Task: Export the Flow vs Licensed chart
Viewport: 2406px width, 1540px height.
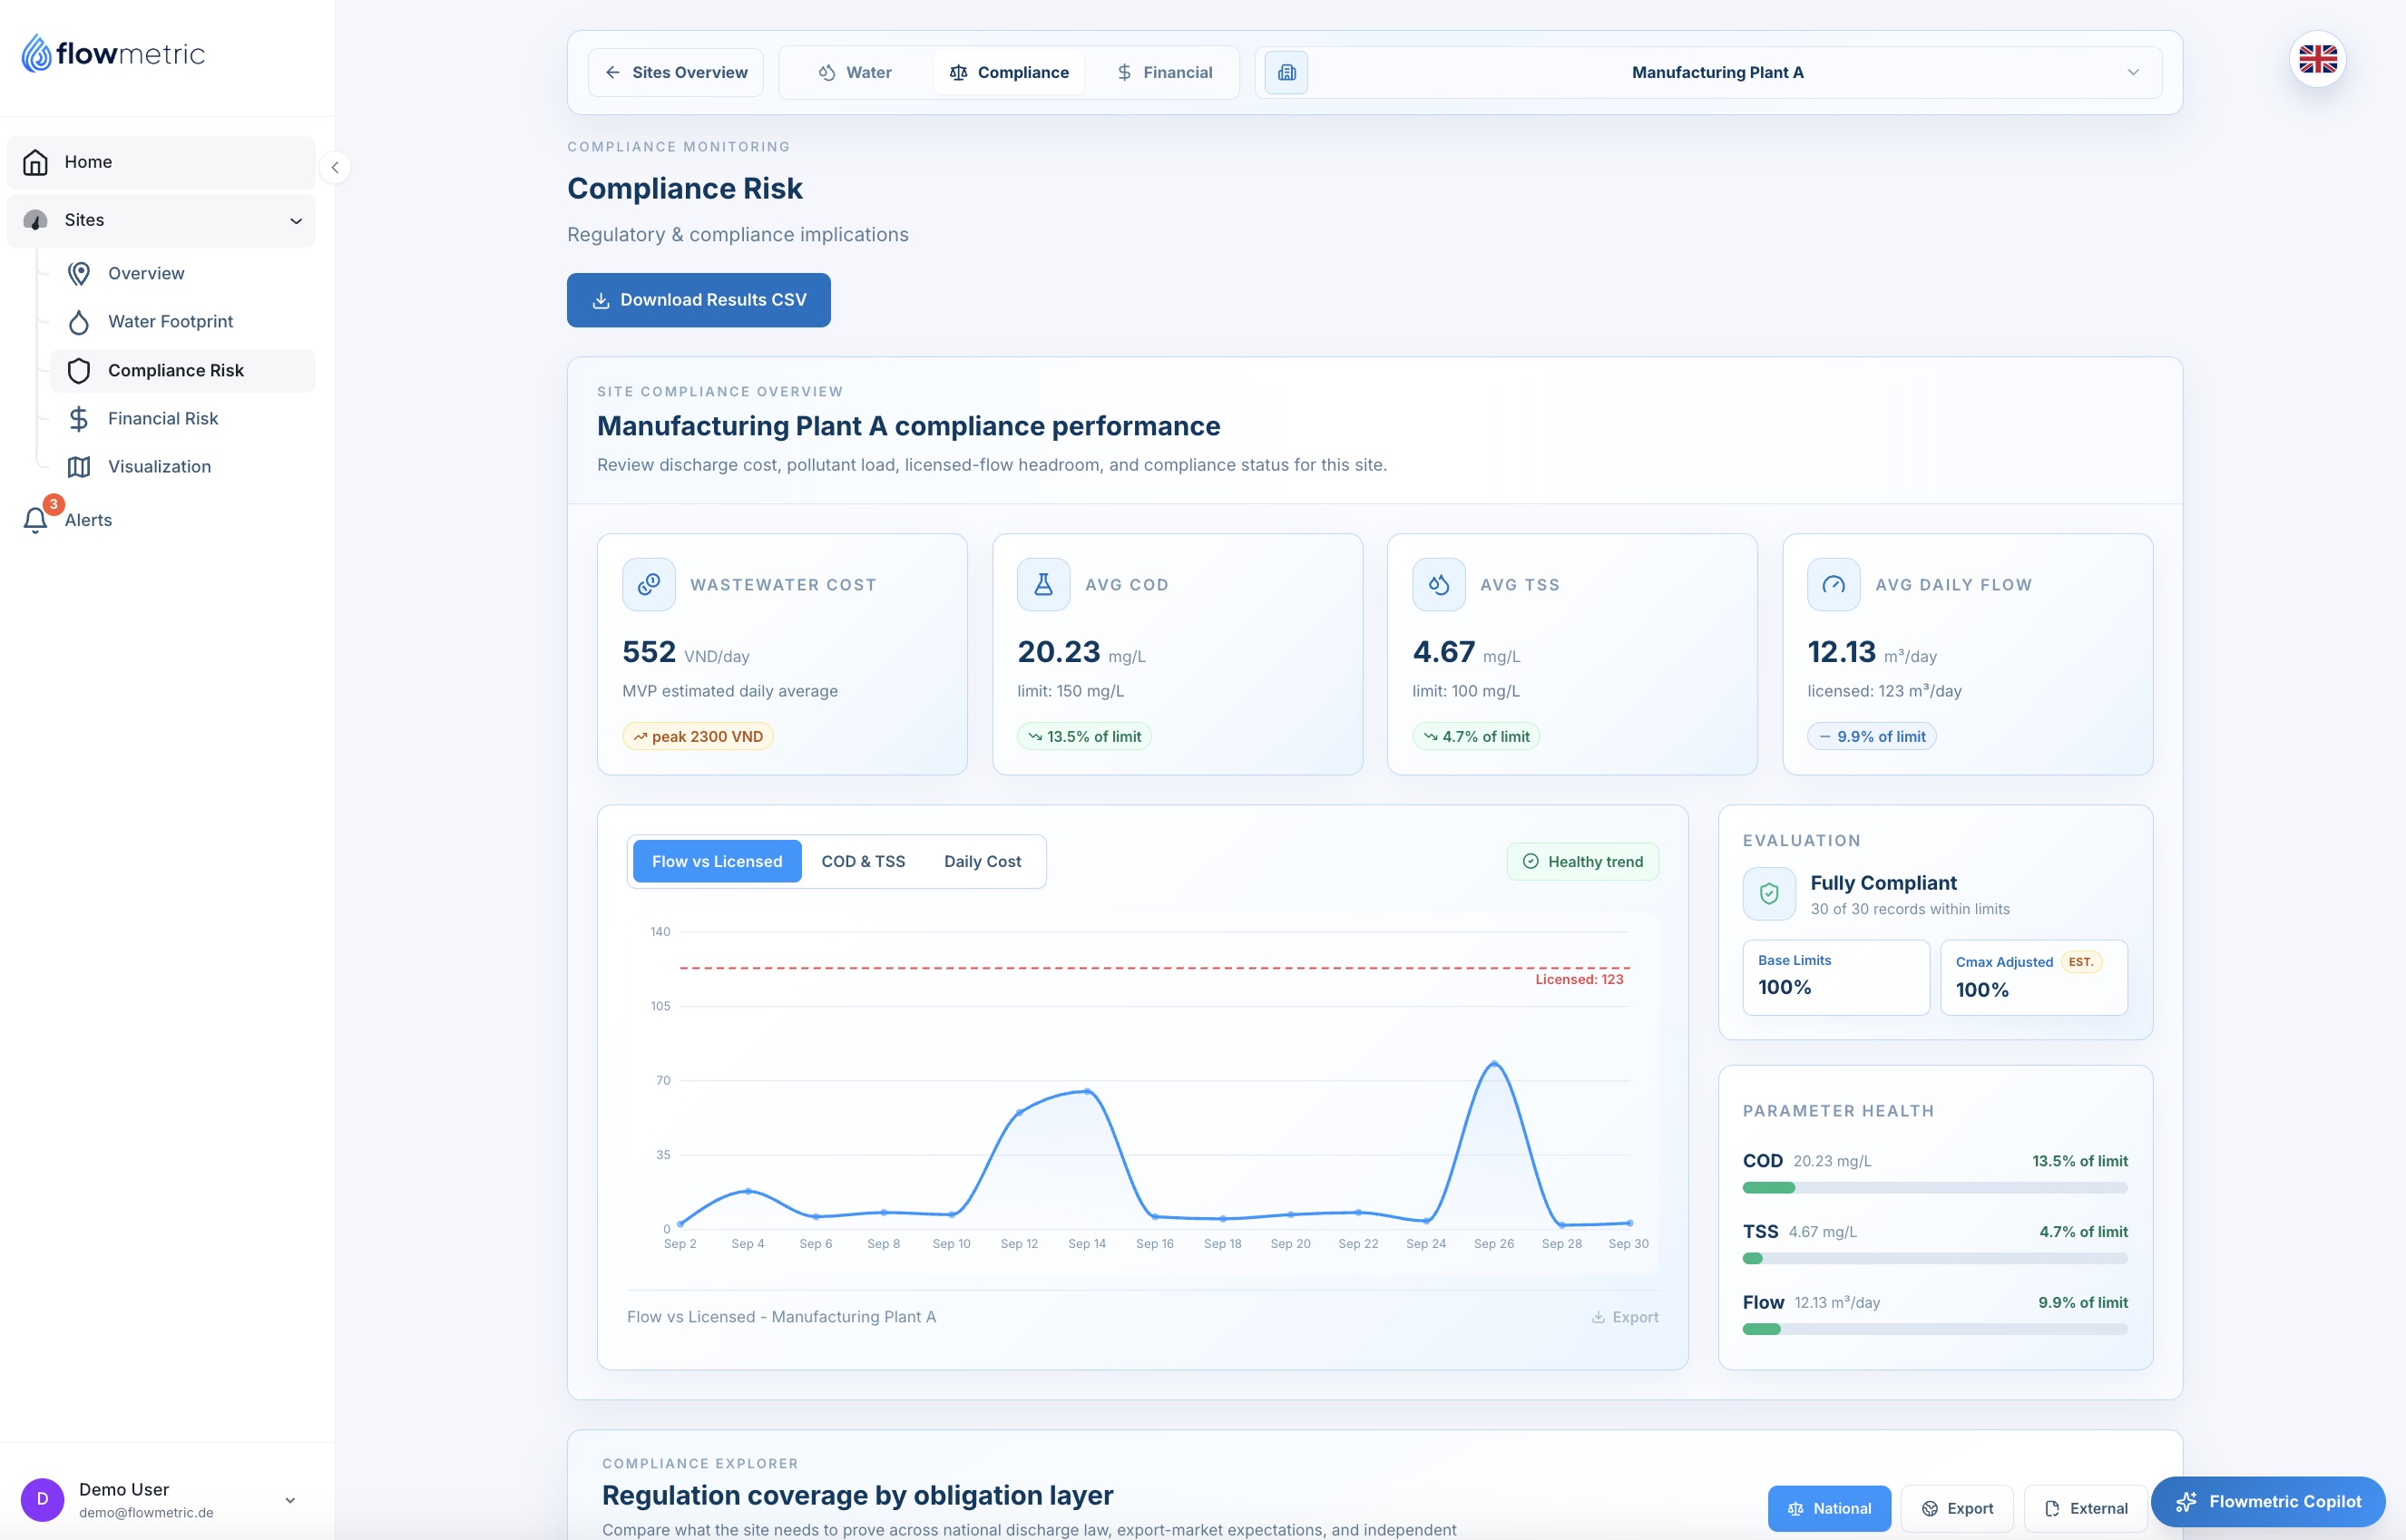Action: click(1624, 1317)
